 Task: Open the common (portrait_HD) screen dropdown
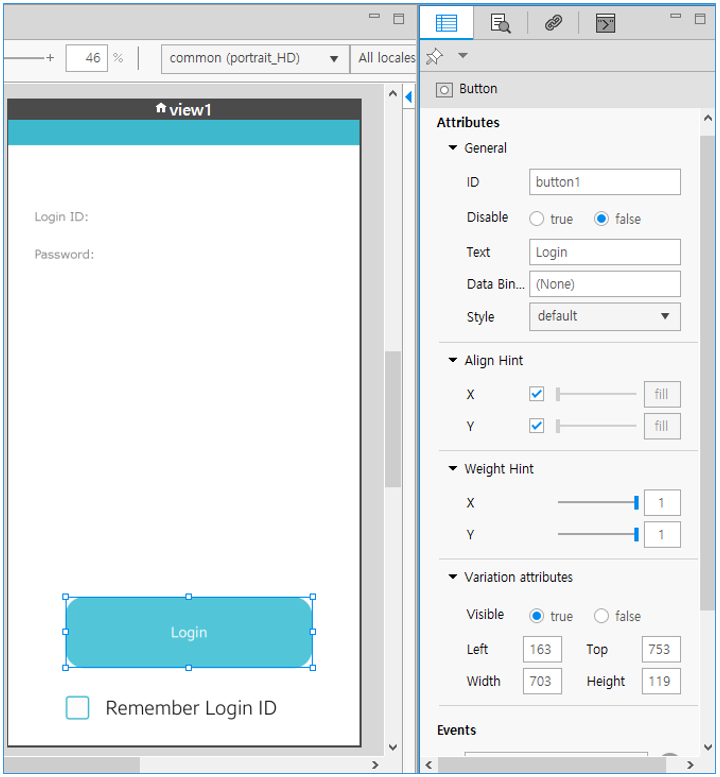[255, 59]
